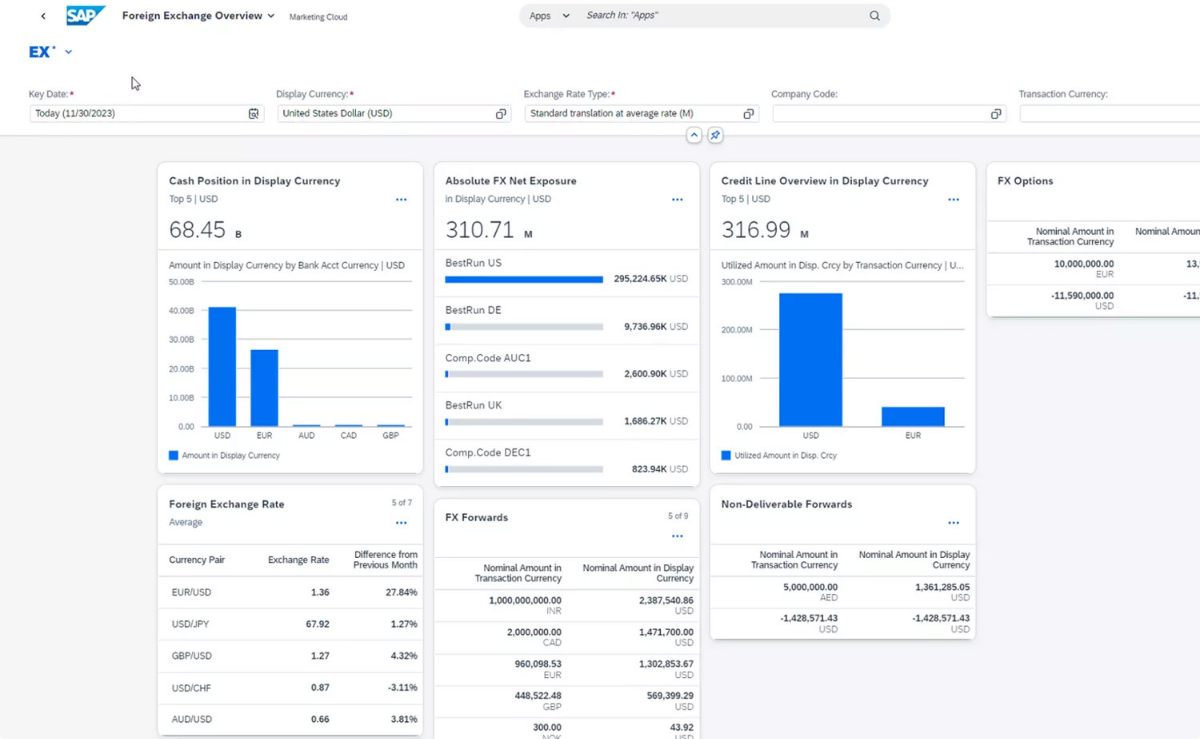Open Company Code value help icon
This screenshot has width=1200, height=739.
pos(996,114)
